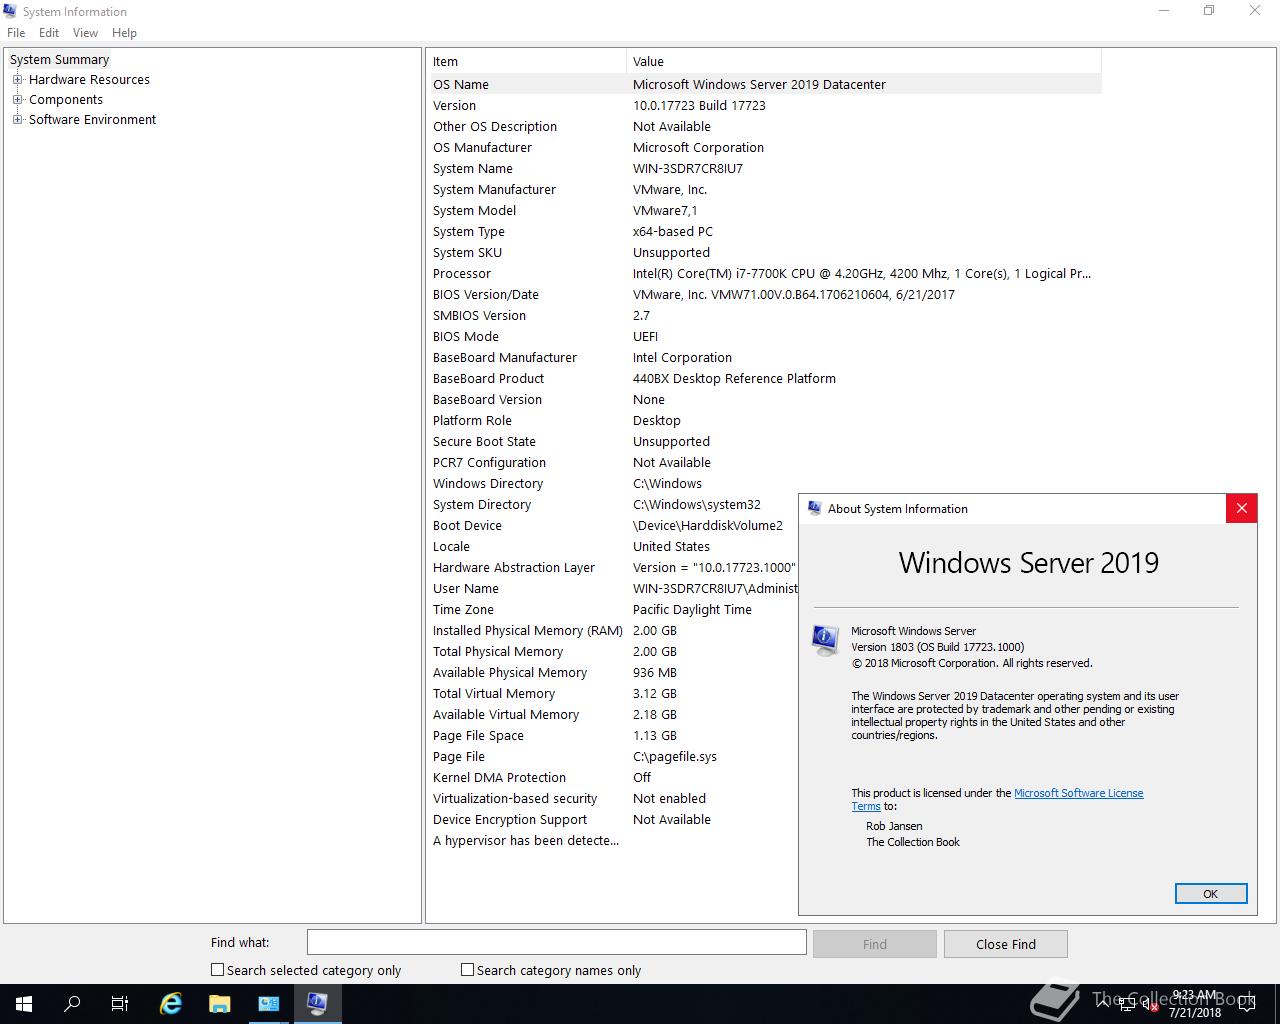Click the volume muted tray icon
This screenshot has height=1024, width=1280.
pos(1150,1004)
